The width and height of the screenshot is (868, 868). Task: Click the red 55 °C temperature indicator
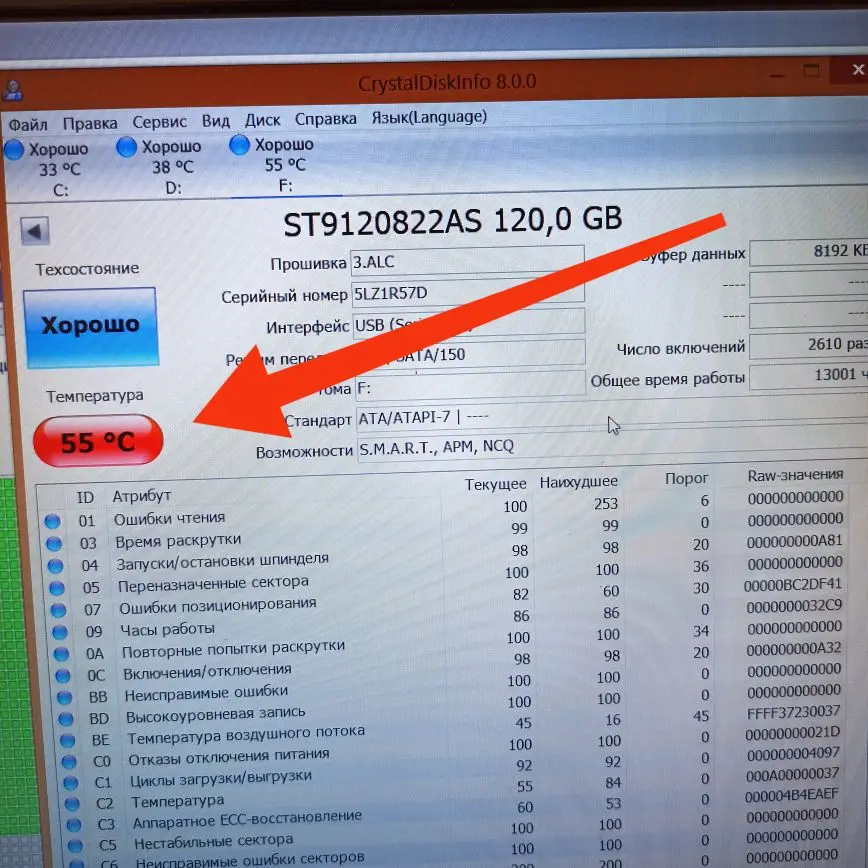click(98, 441)
